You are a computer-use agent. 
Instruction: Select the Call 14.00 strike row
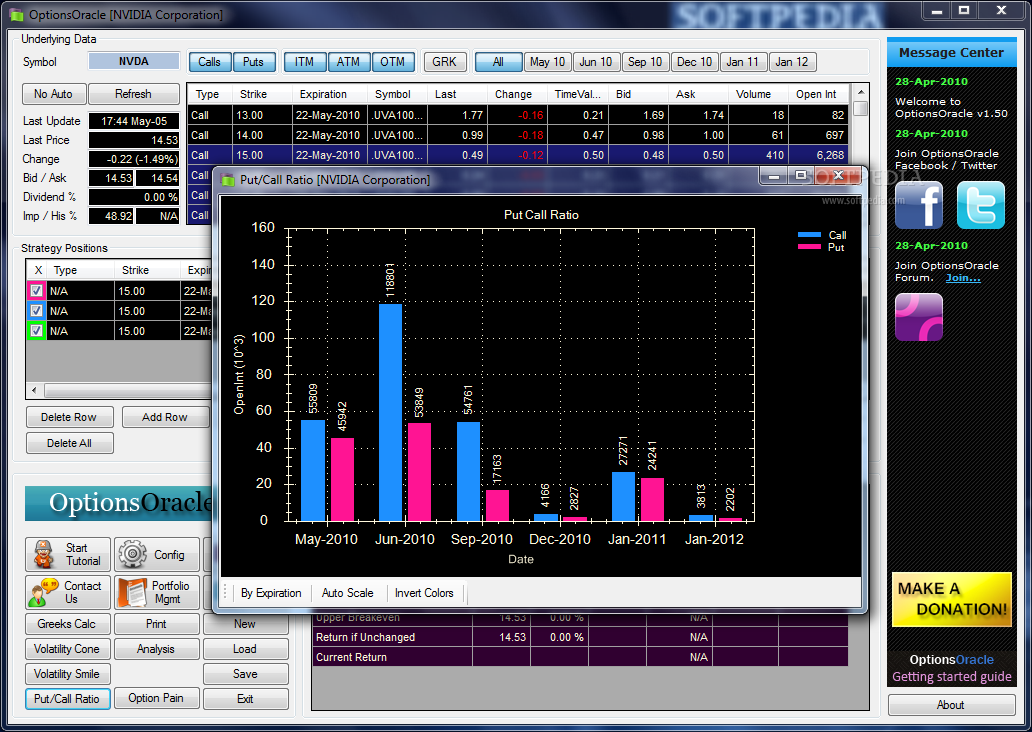[518, 135]
